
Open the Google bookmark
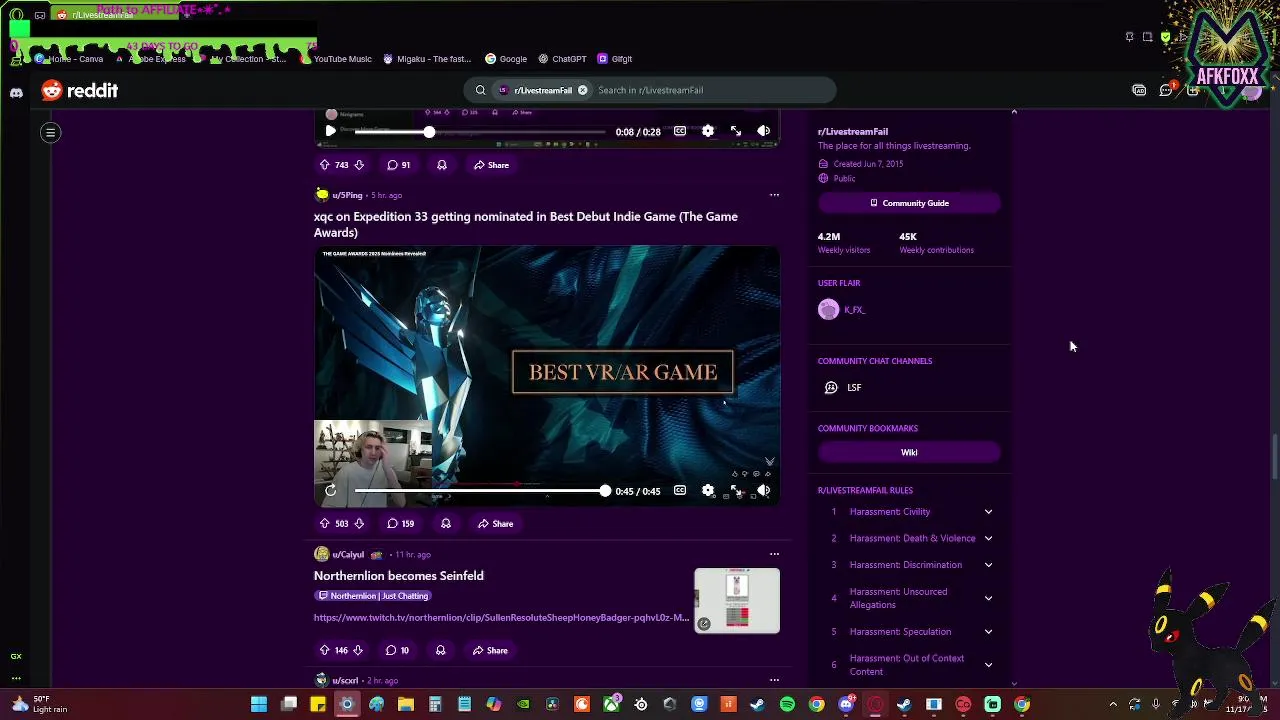506,59
